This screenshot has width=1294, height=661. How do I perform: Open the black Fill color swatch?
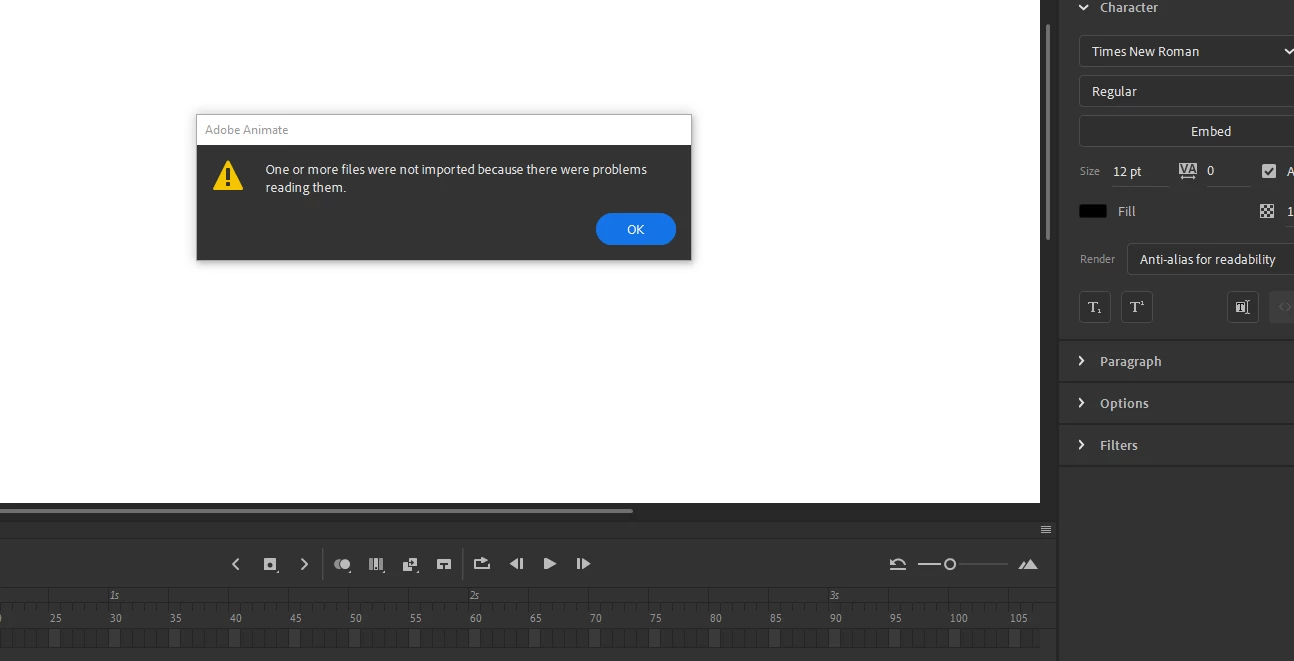tap(1093, 211)
